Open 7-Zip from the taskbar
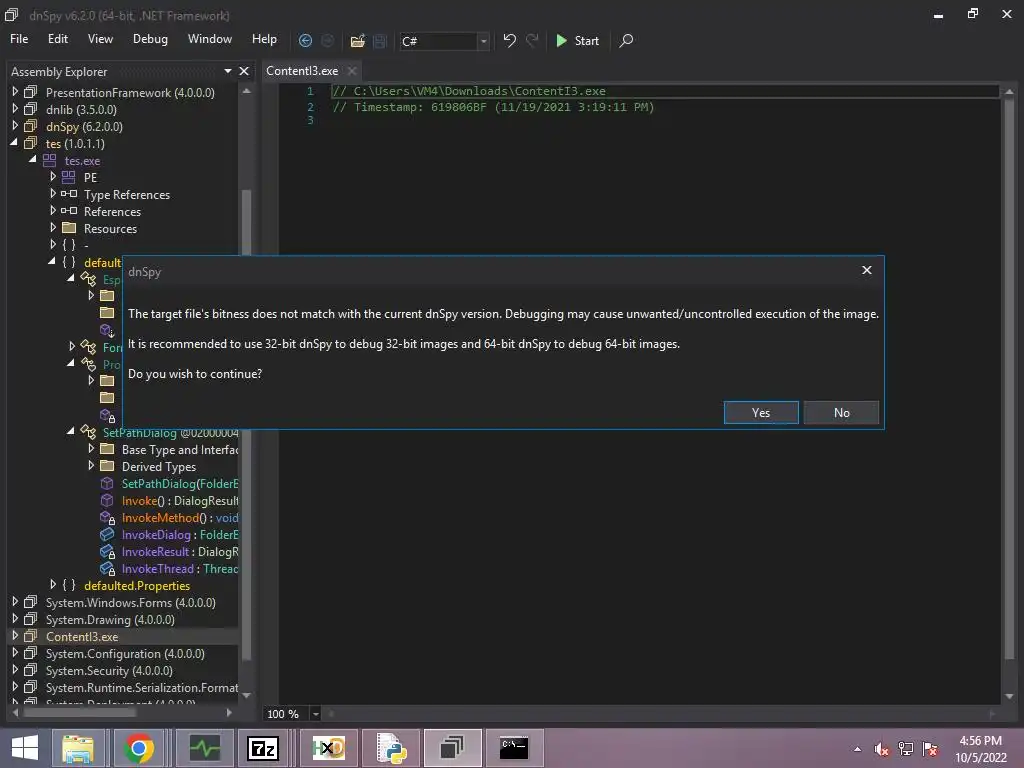Screen dimensions: 1024x768 (263, 748)
